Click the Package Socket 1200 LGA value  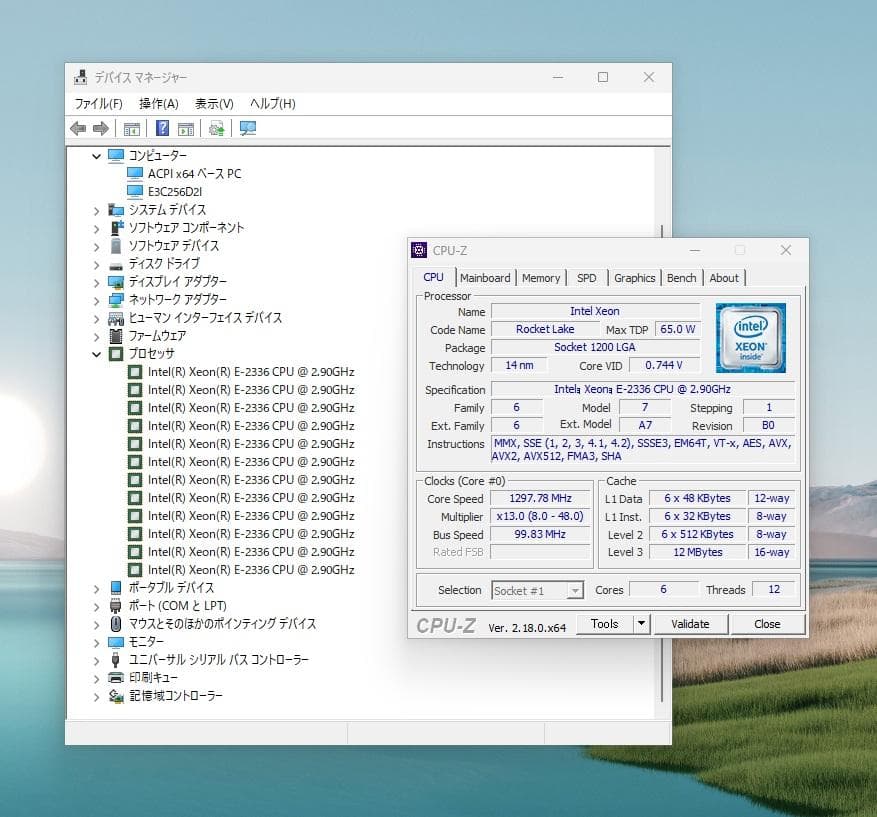(595, 347)
